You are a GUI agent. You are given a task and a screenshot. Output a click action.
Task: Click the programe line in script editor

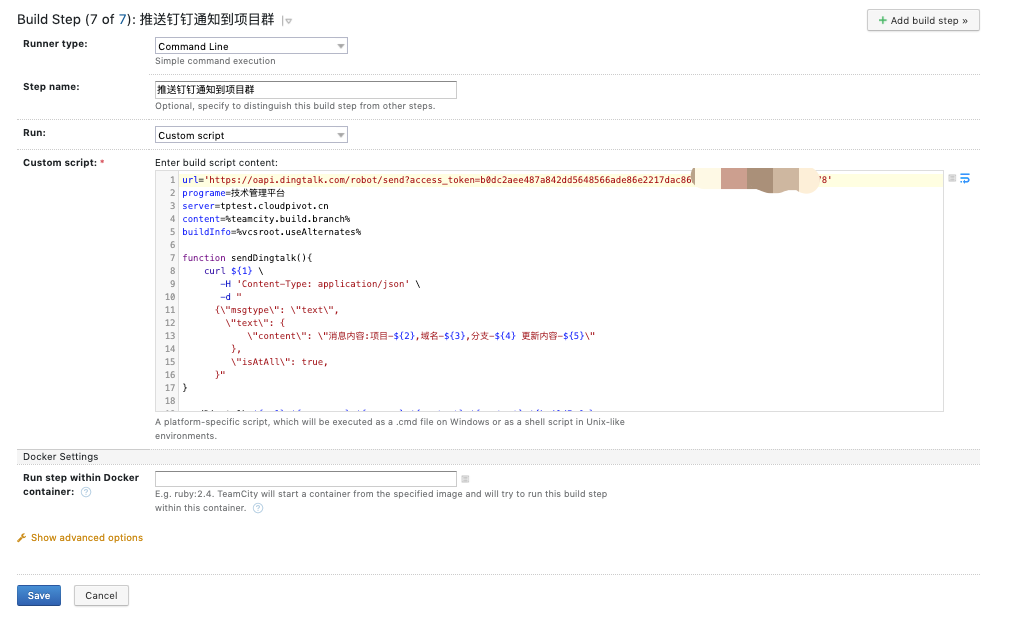234,193
